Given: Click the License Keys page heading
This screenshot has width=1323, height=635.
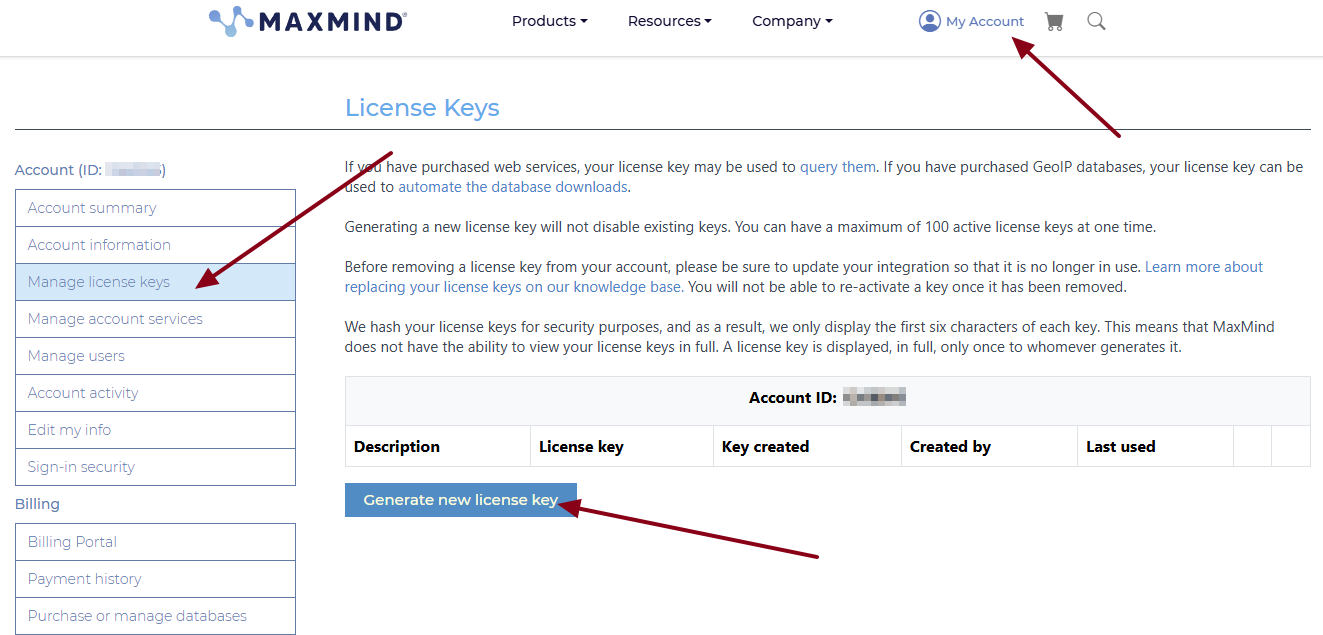Looking at the screenshot, I should pyautogui.click(x=422, y=108).
